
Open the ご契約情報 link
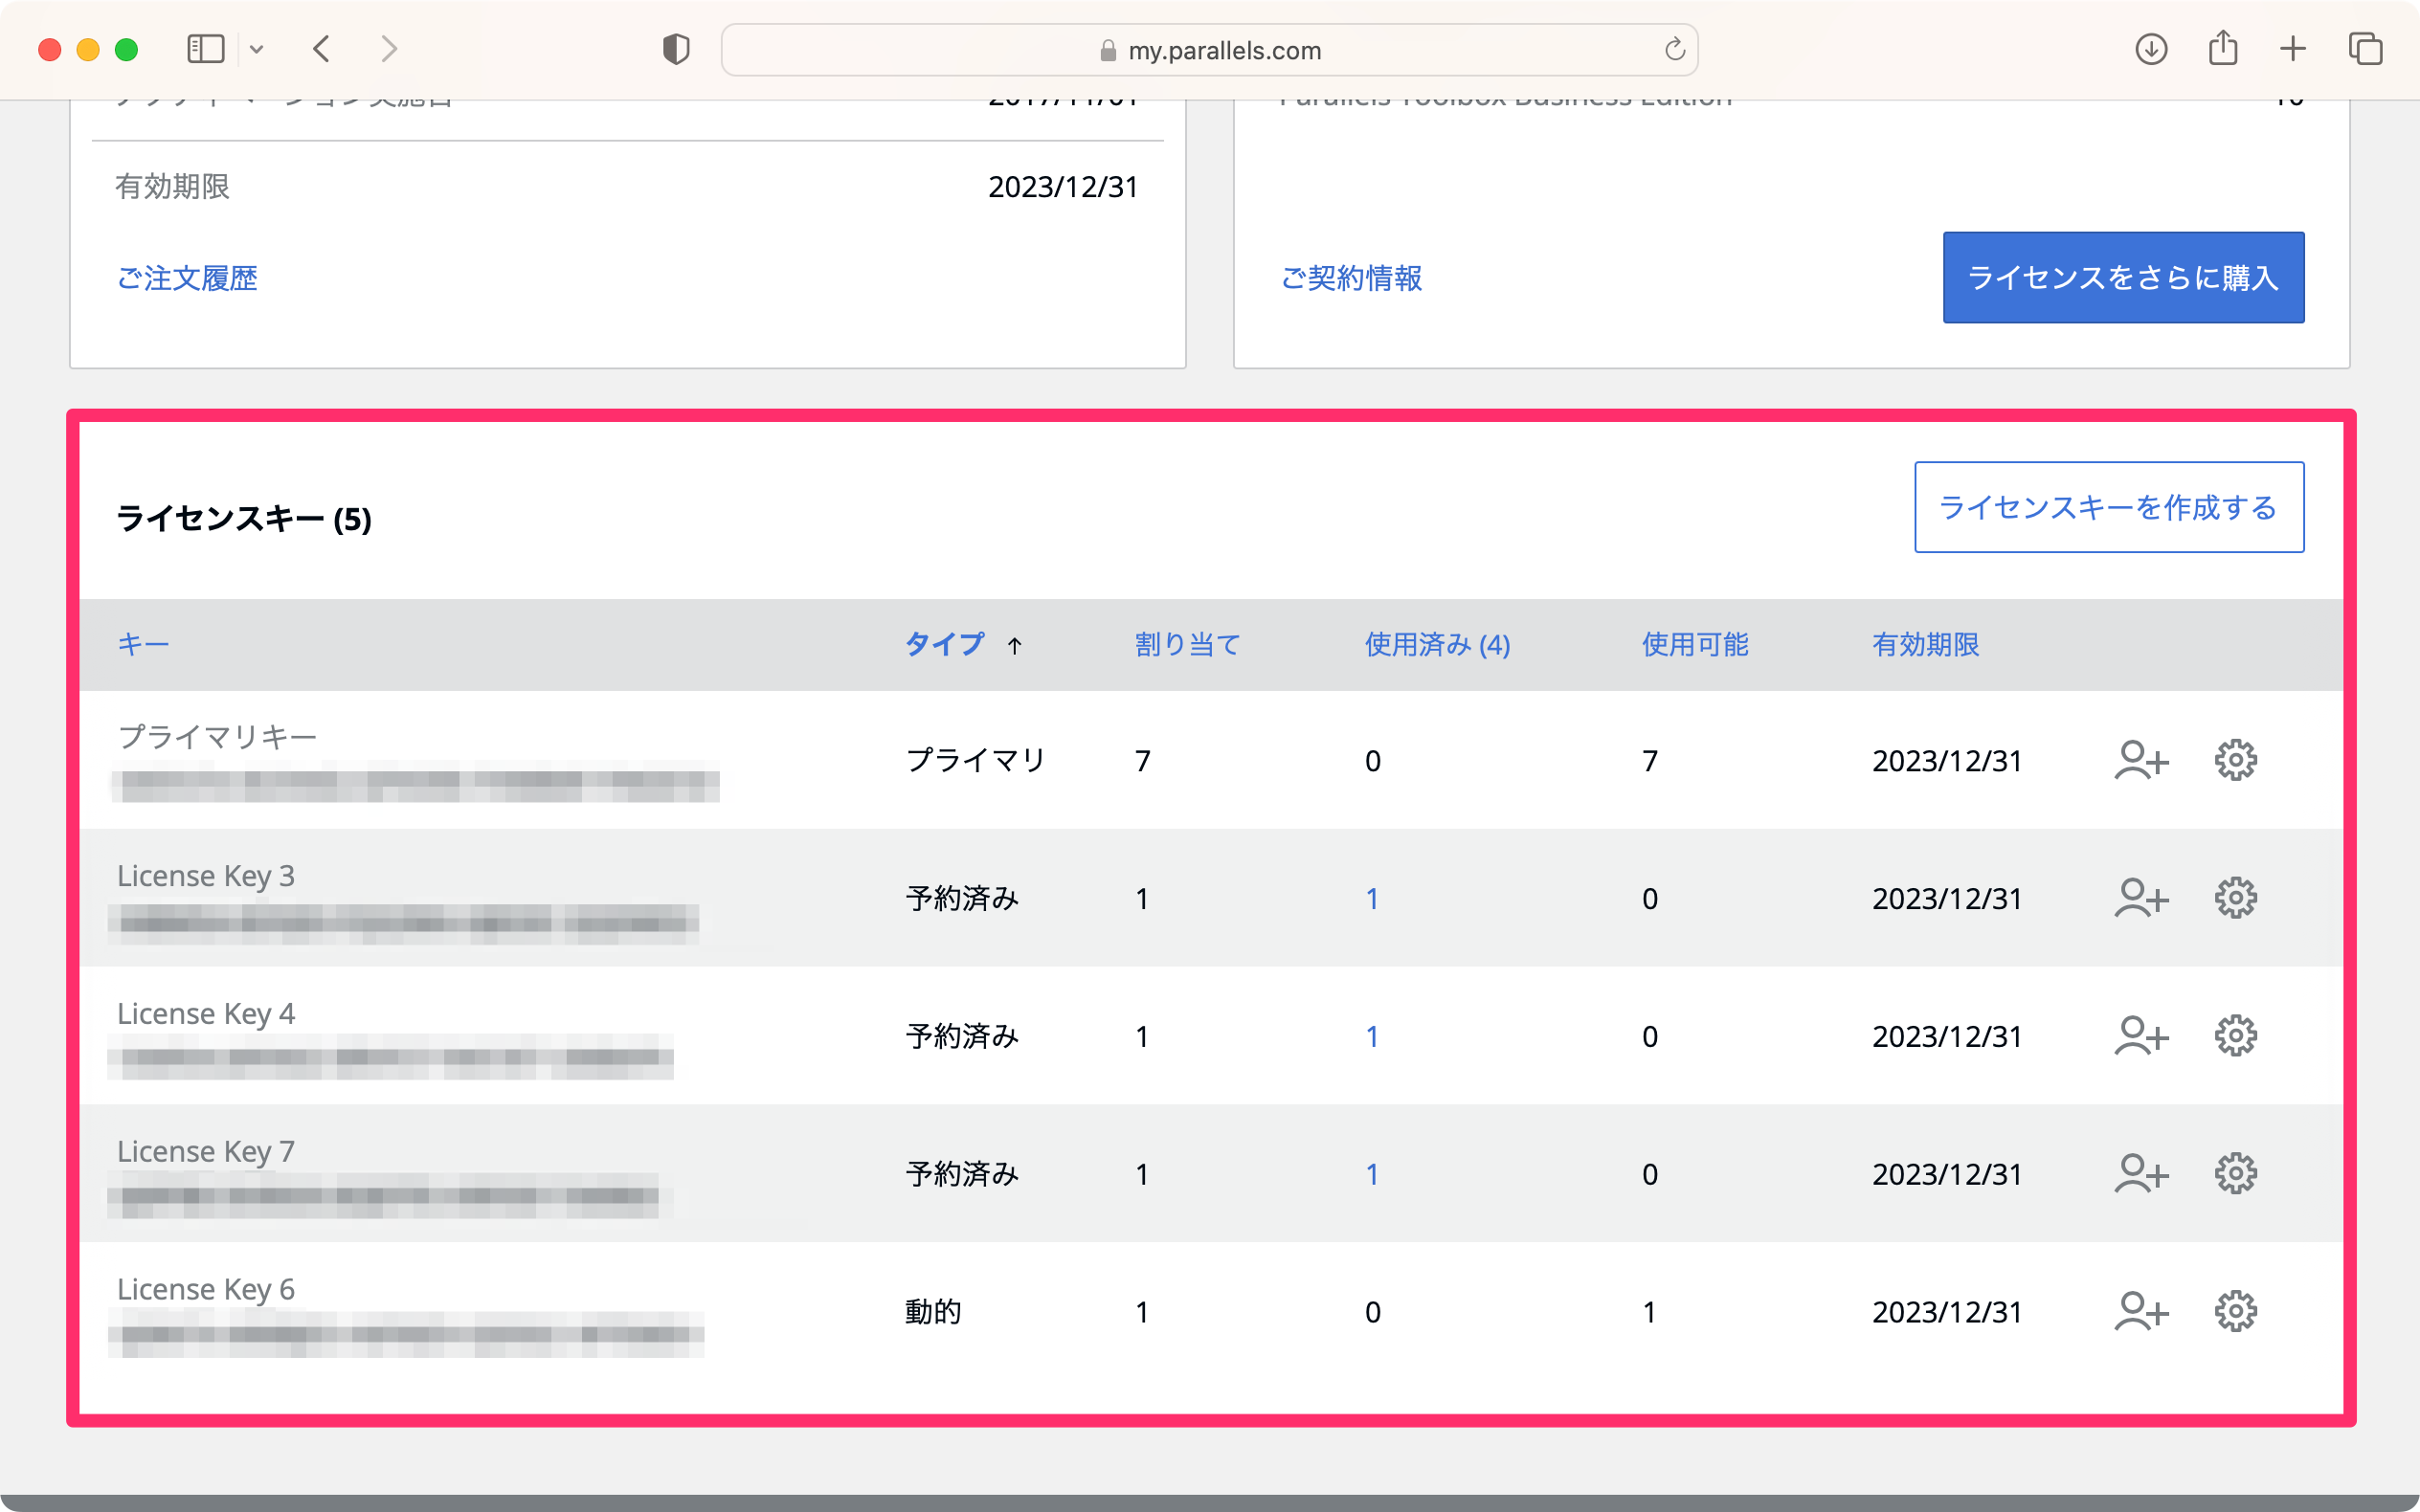point(1351,278)
